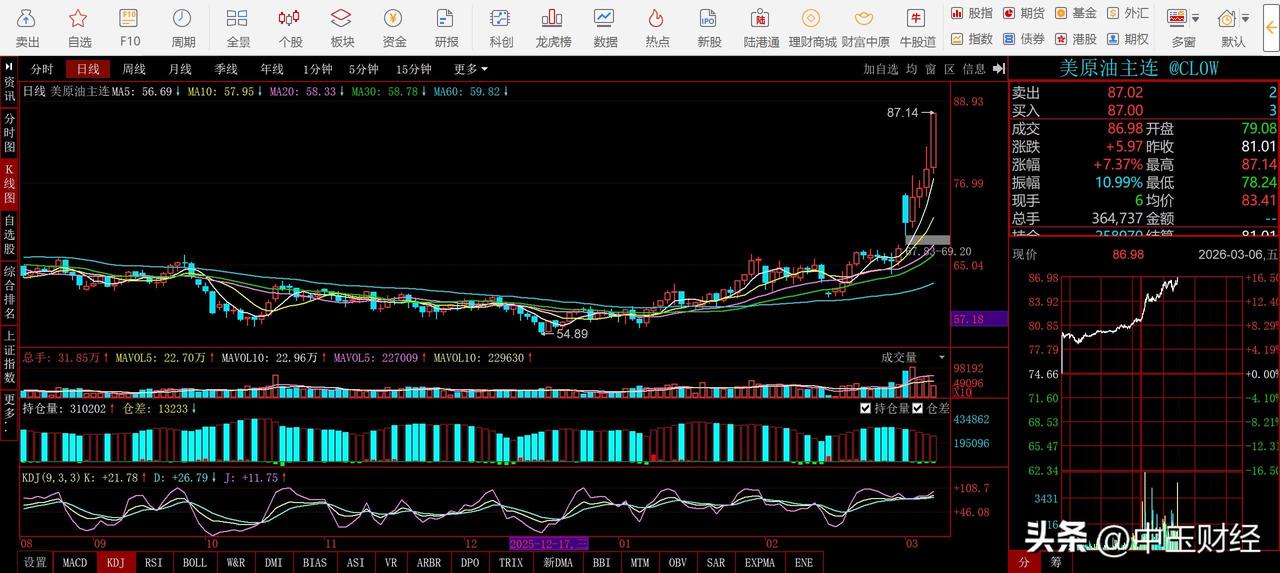Screen dimensions: 1280x573
Task: Toggle the 均 average line option
Action: [912, 69]
